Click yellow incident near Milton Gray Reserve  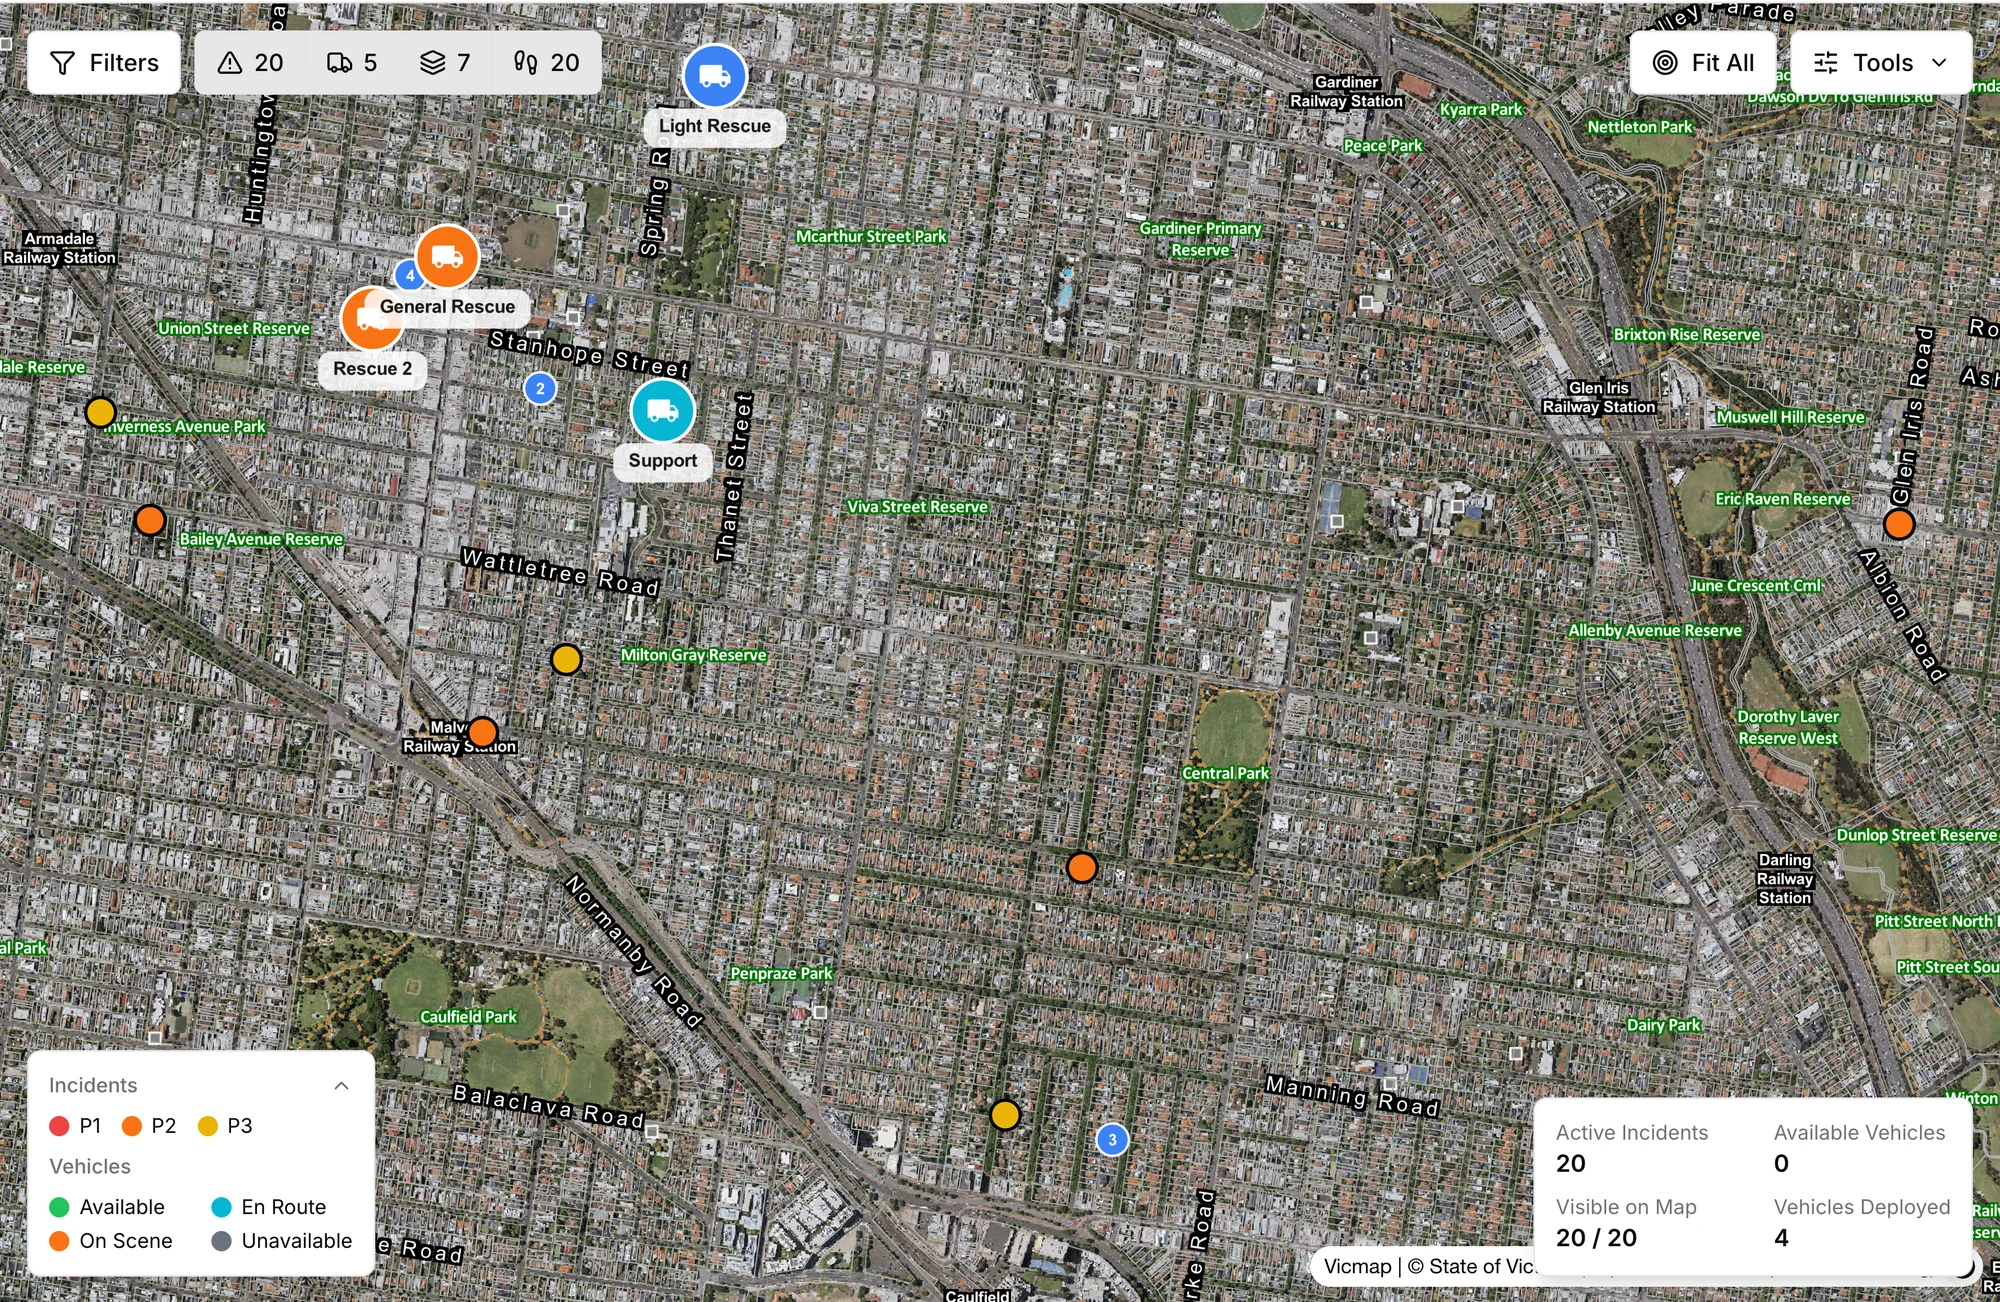point(566,659)
